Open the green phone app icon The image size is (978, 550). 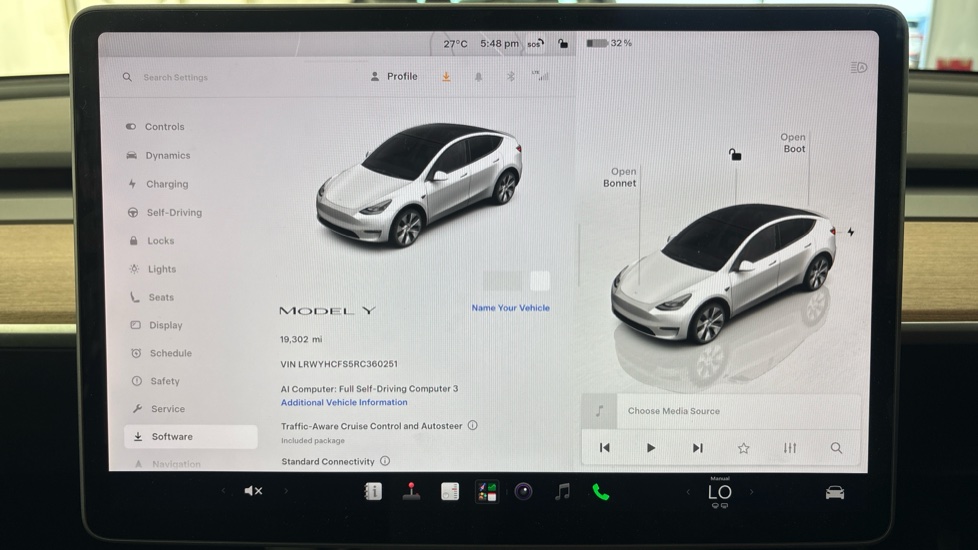tap(600, 492)
